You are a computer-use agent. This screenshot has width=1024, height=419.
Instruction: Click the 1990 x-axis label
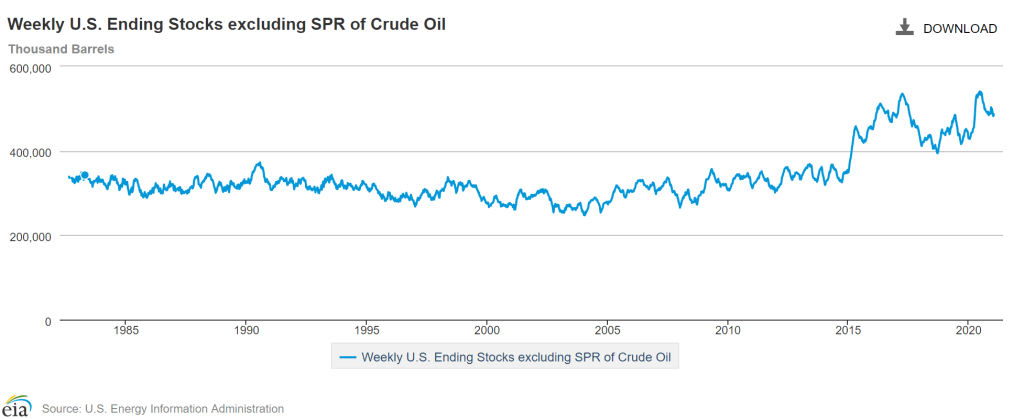click(x=246, y=329)
